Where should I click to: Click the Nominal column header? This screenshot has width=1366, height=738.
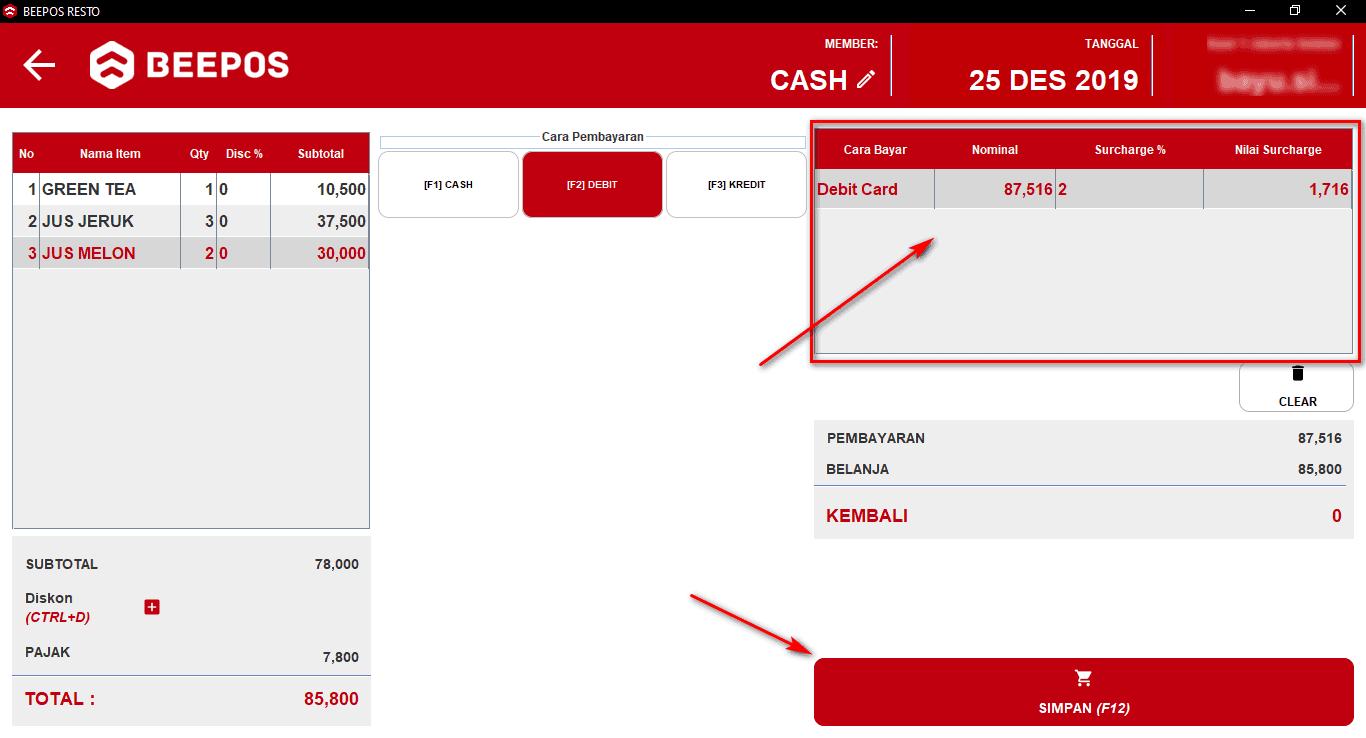[995, 150]
